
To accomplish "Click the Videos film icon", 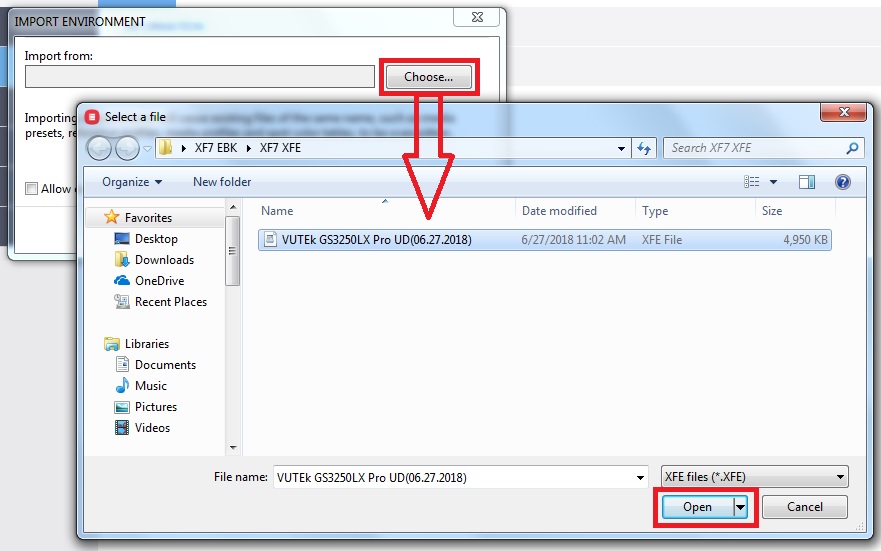I will [121, 427].
